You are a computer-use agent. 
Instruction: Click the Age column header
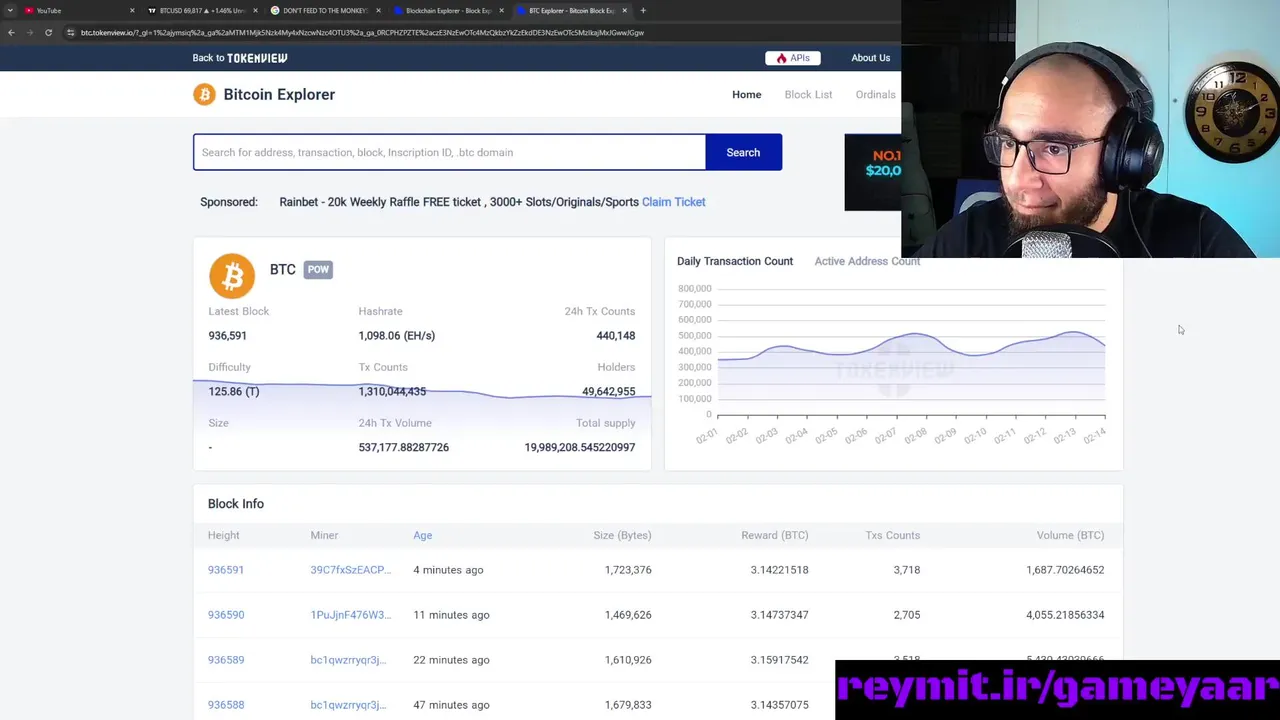(423, 535)
